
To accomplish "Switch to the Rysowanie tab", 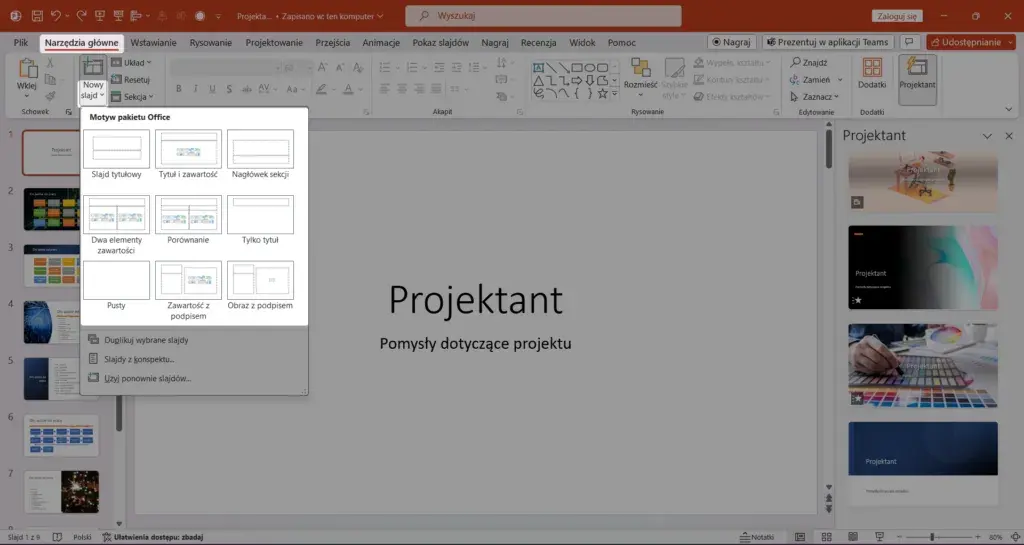I will point(210,42).
